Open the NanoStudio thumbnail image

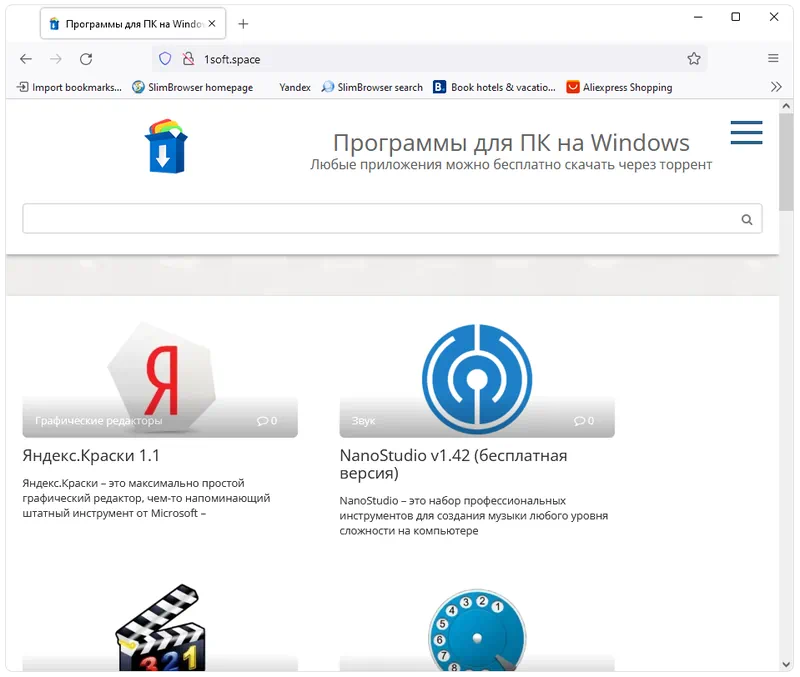click(x=477, y=380)
